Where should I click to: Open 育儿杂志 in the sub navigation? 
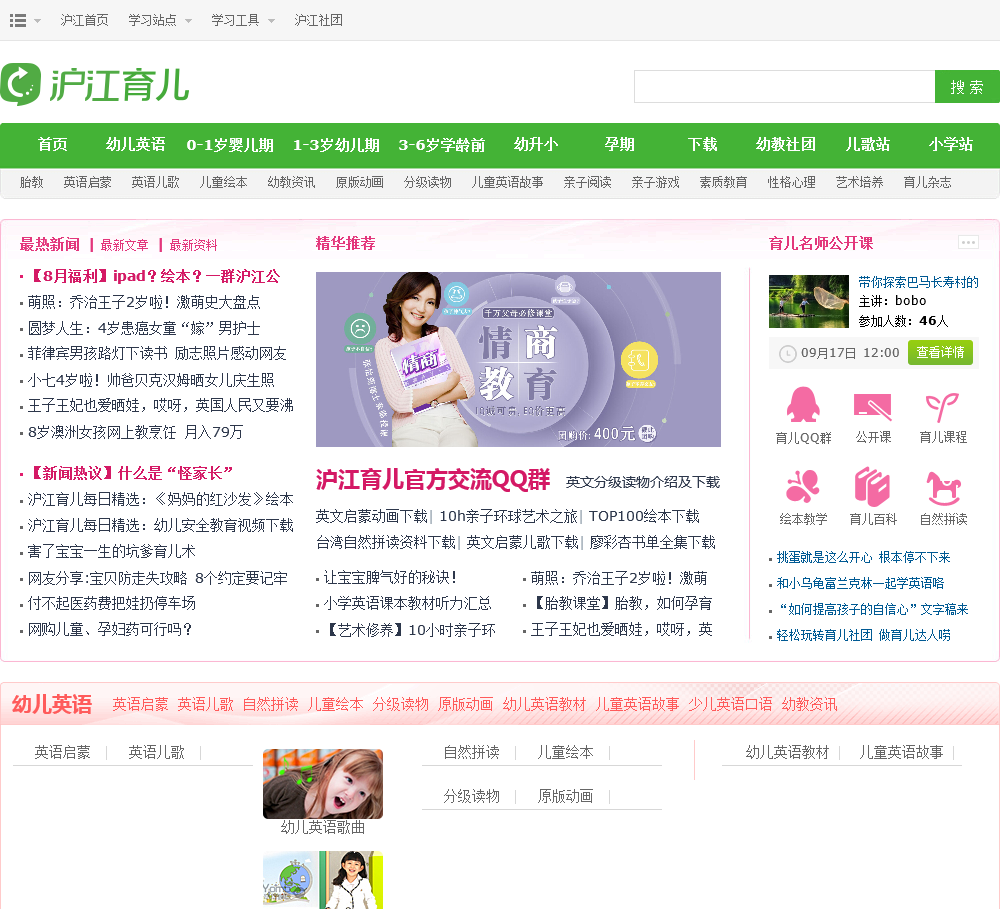click(x=927, y=182)
